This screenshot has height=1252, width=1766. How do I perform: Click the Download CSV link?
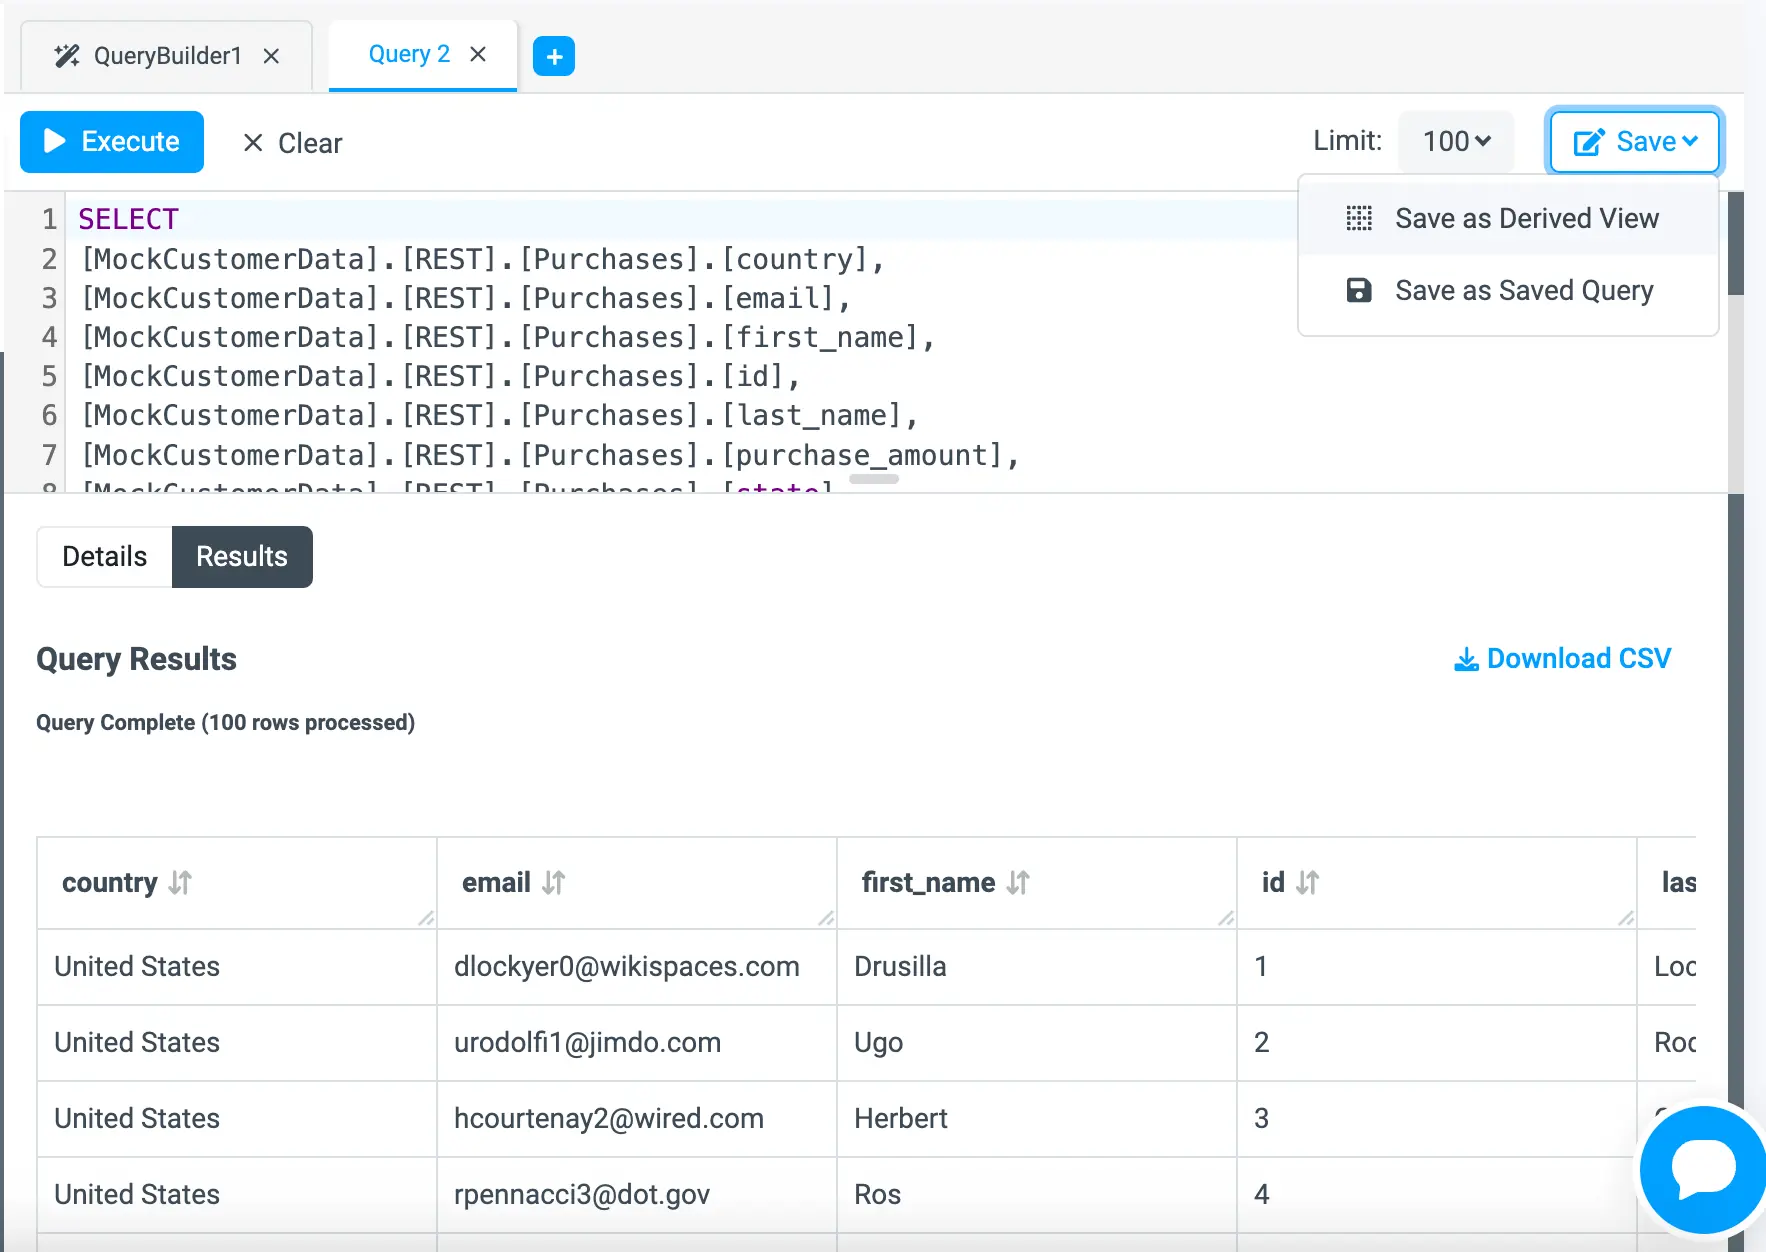coord(1562,658)
